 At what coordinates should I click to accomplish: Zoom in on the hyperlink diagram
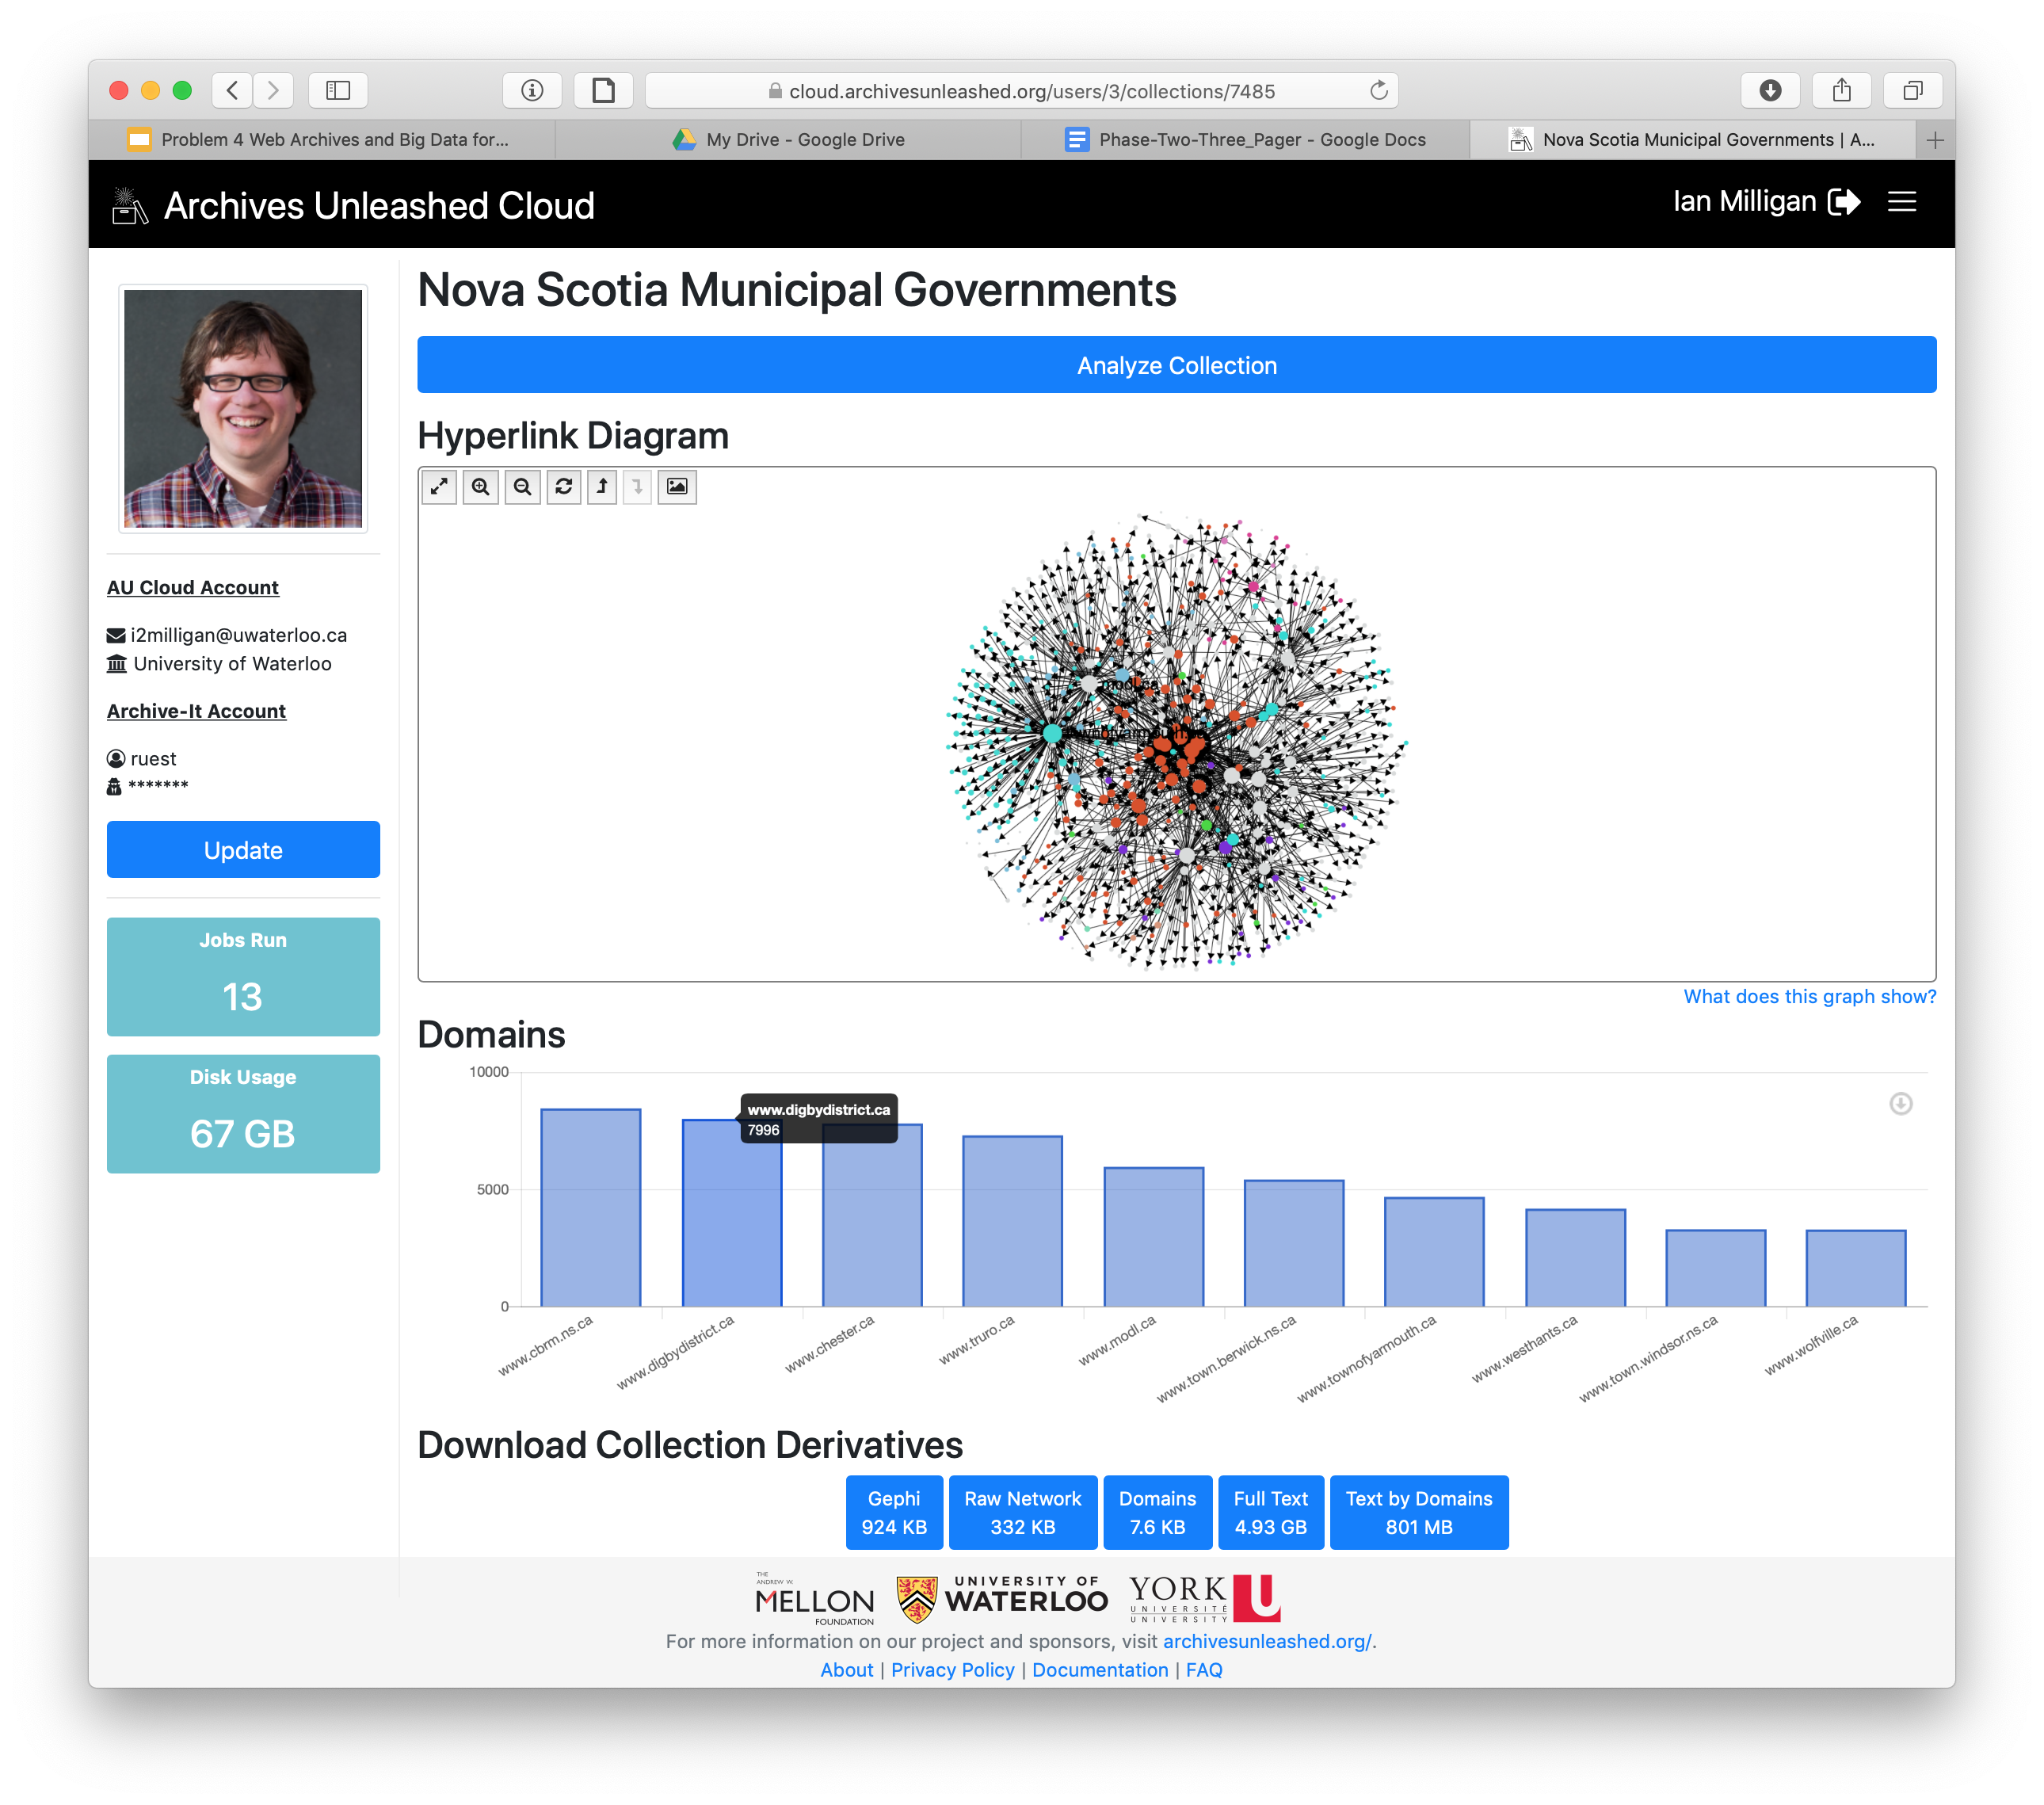pyautogui.click(x=481, y=487)
